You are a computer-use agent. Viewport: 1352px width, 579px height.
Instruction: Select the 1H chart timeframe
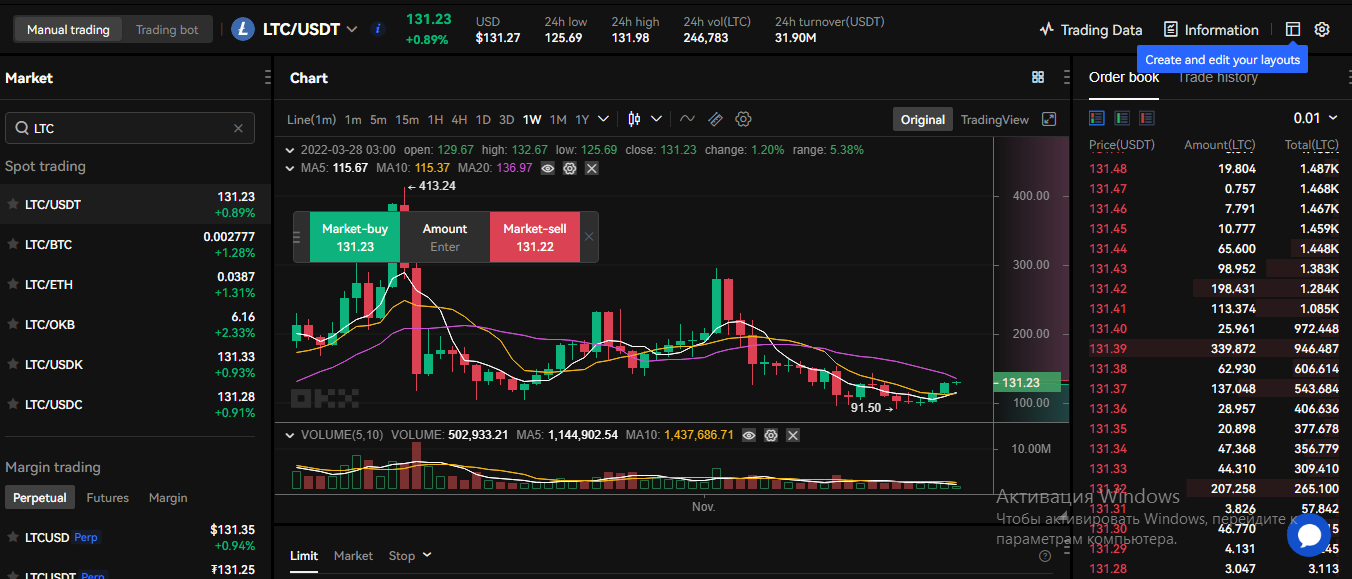[435, 119]
